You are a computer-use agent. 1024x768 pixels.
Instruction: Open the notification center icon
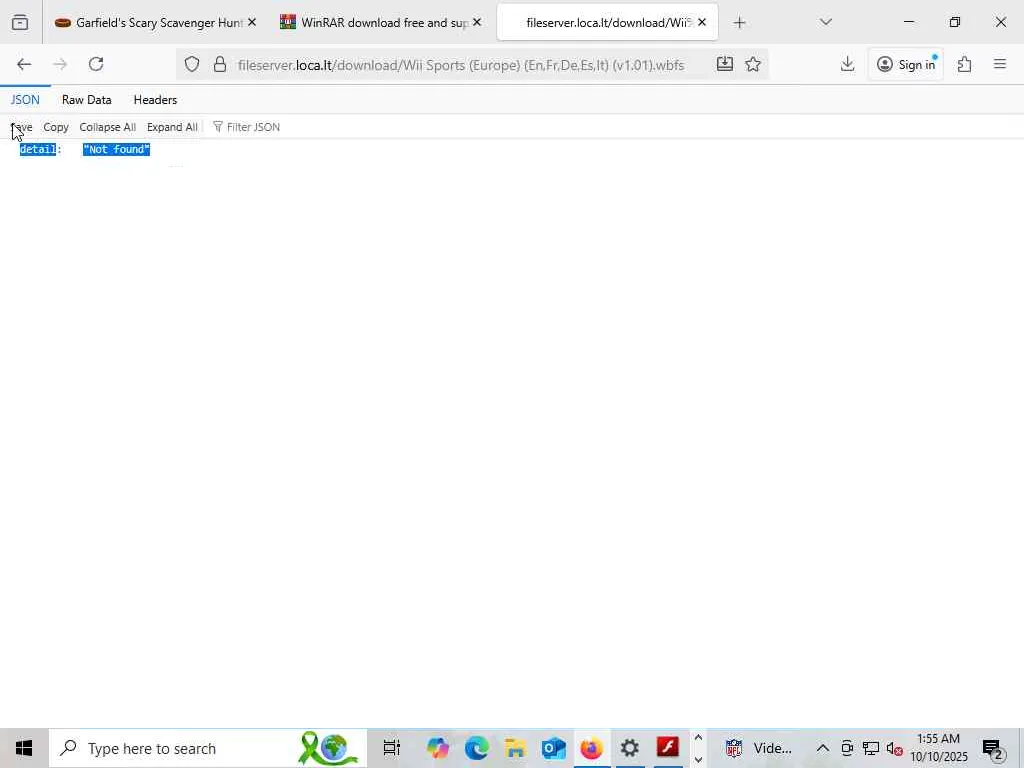[993, 748]
